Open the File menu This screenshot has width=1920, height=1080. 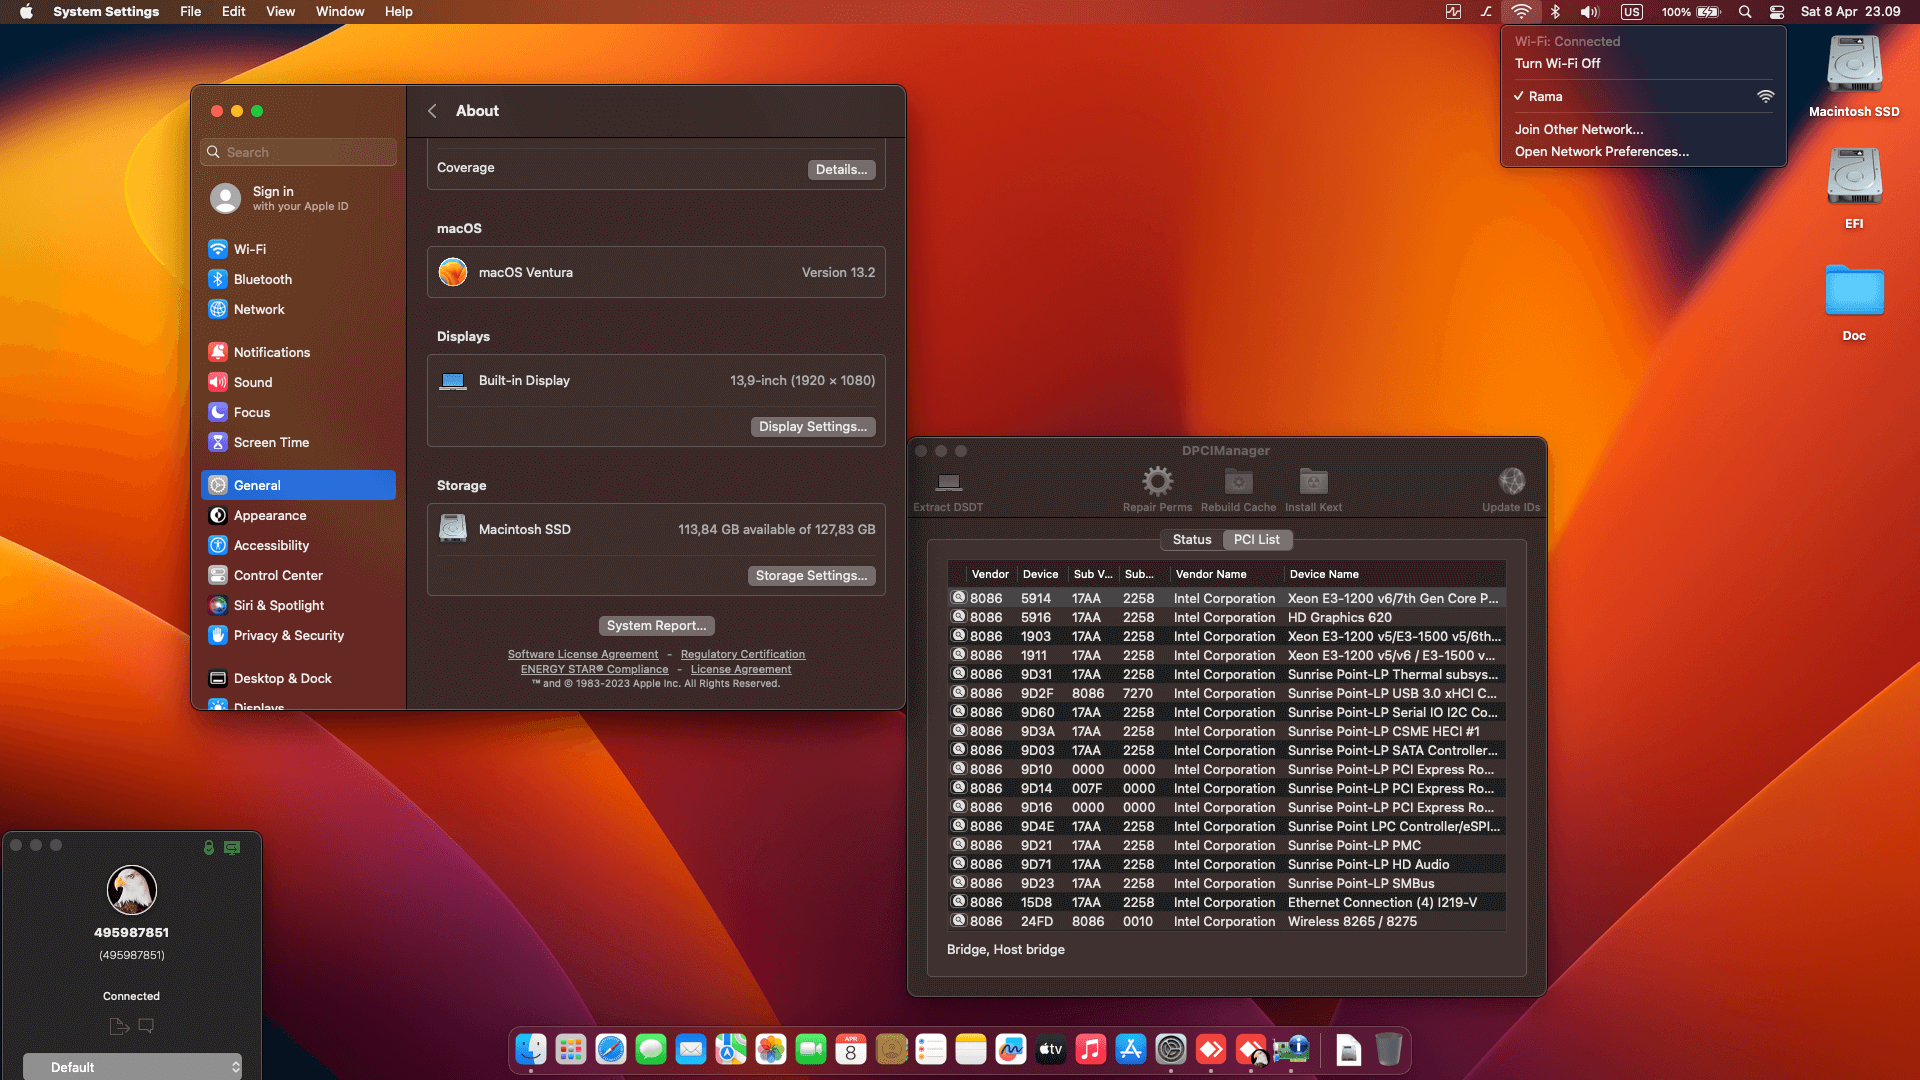point(190,12)
